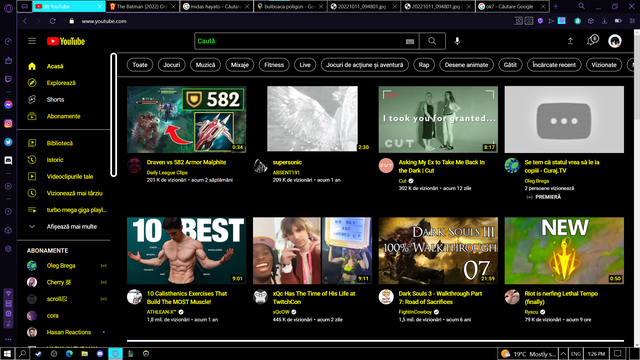Close the YouTube browser tab
Viewport: 640px width, 360px height.
point(100,7)
